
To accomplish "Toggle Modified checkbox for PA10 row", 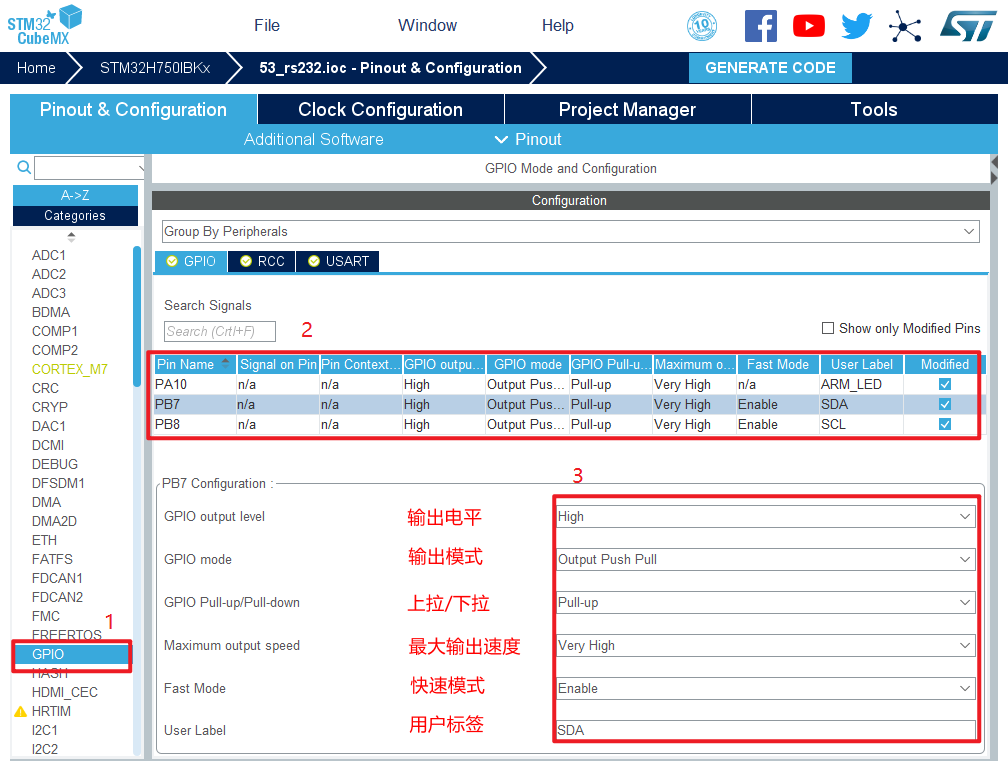I will [945, 384].
